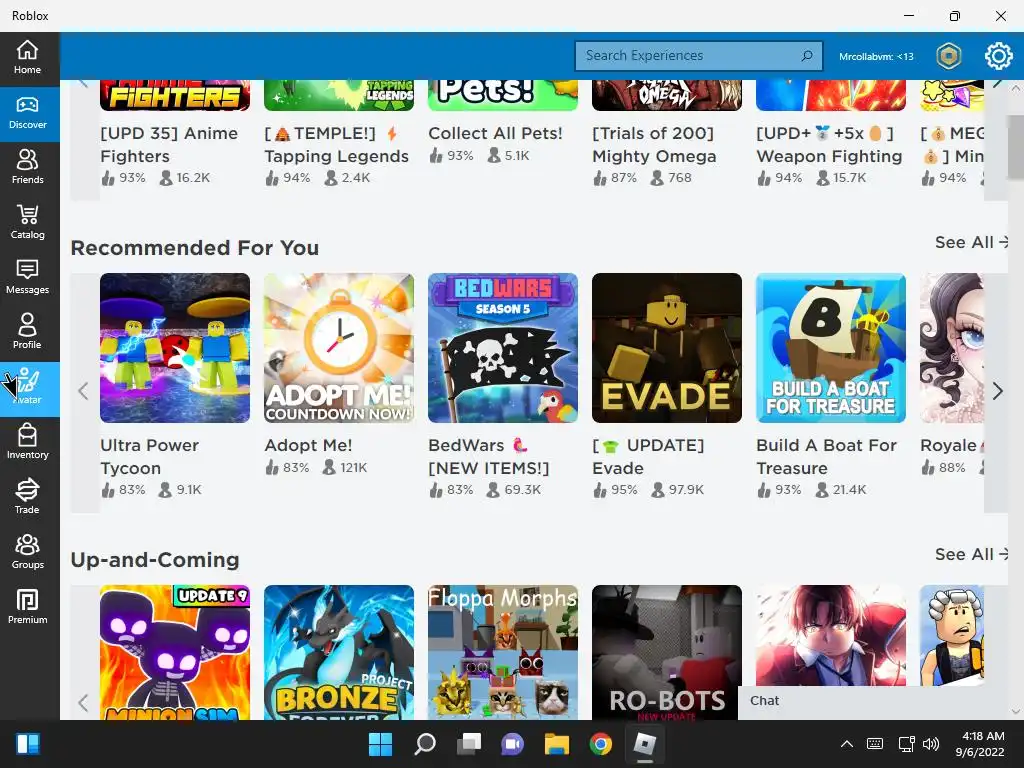The height and width of the screenshot is (768, 1024).
Task: Open the Tapping Legends game title
Action: pyautogui.click(x=336, y=145)
